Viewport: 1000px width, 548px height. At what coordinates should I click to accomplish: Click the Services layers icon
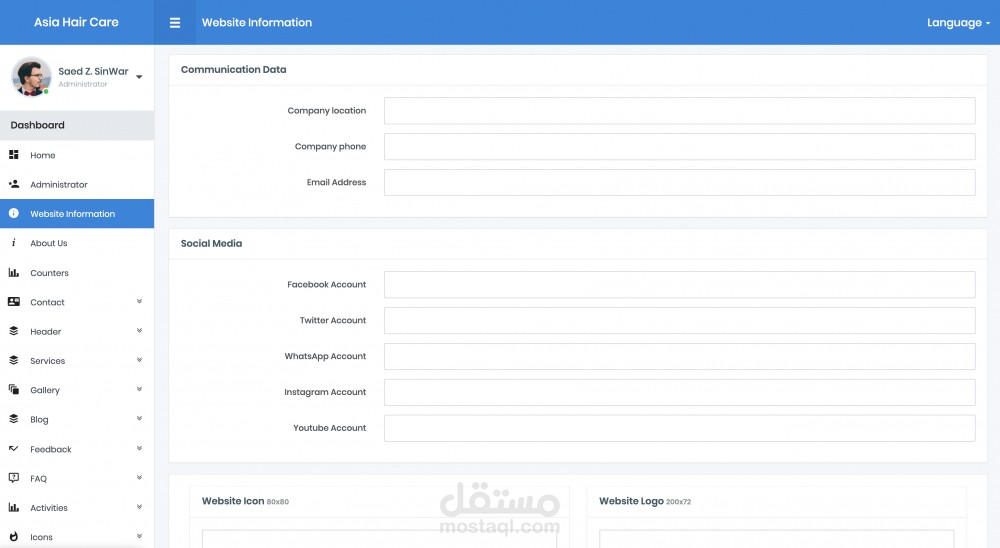point(13,360)
